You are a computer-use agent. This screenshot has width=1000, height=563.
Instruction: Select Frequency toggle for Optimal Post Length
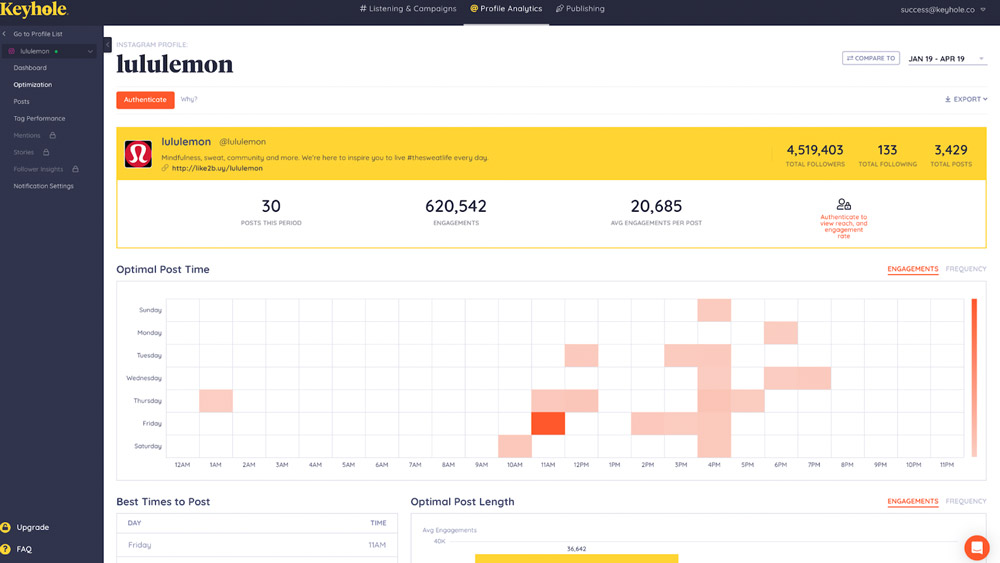coord(966,501)
